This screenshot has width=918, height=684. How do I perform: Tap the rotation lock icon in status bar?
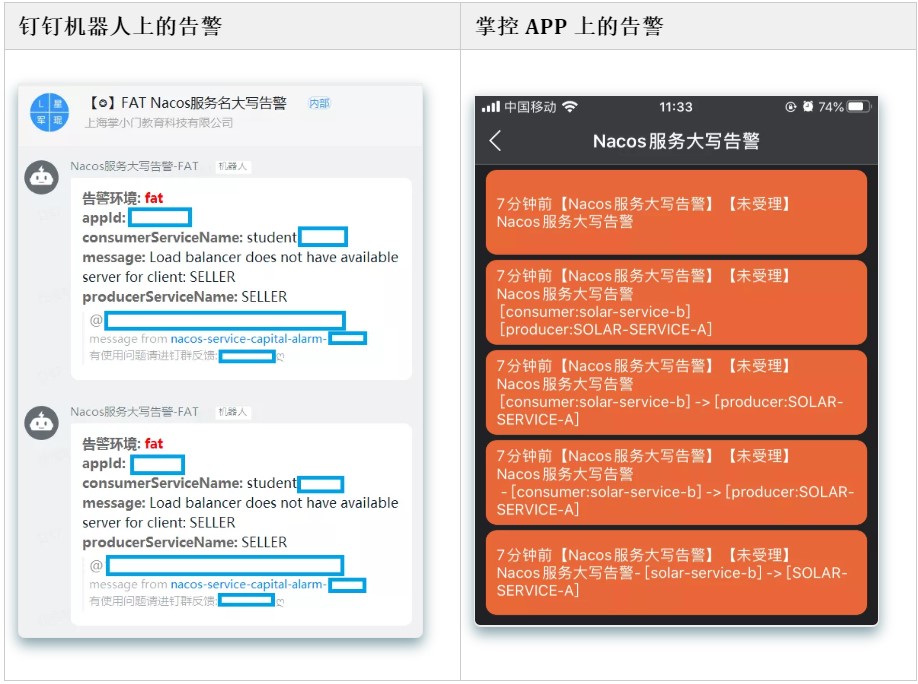(790, 107)
